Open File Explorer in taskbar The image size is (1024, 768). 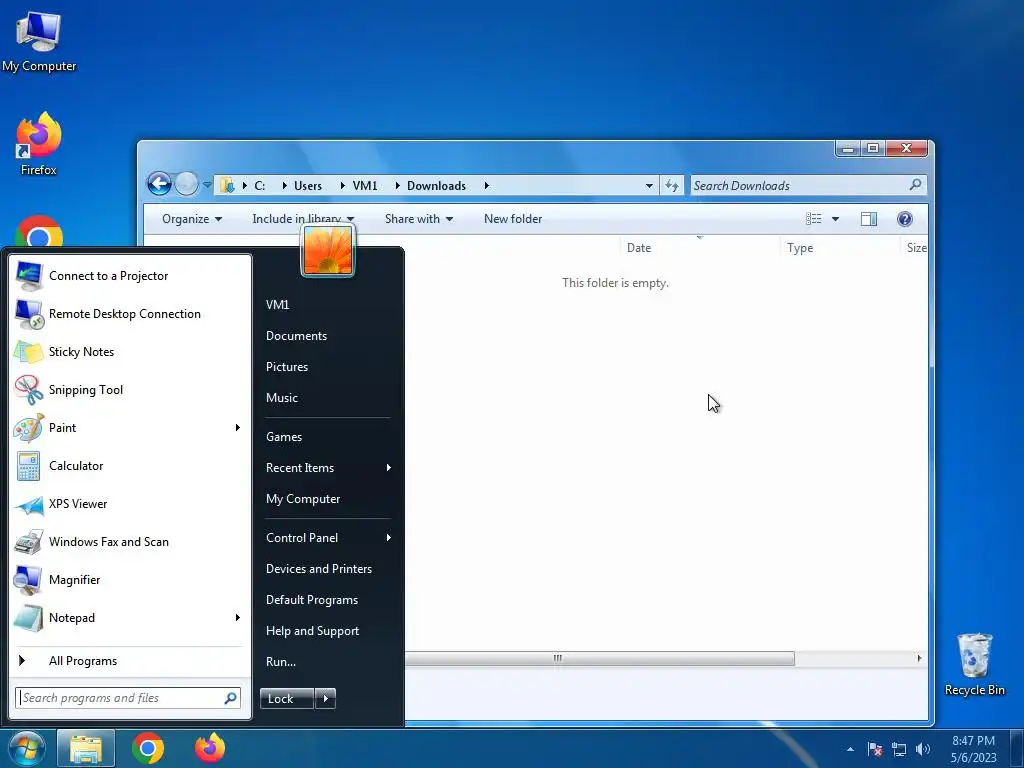click(x=86, y=748)
